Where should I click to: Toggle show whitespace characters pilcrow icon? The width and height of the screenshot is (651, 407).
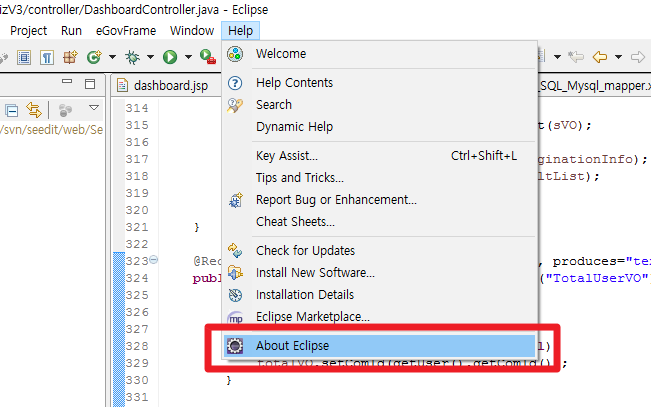[x=47, y=57]
